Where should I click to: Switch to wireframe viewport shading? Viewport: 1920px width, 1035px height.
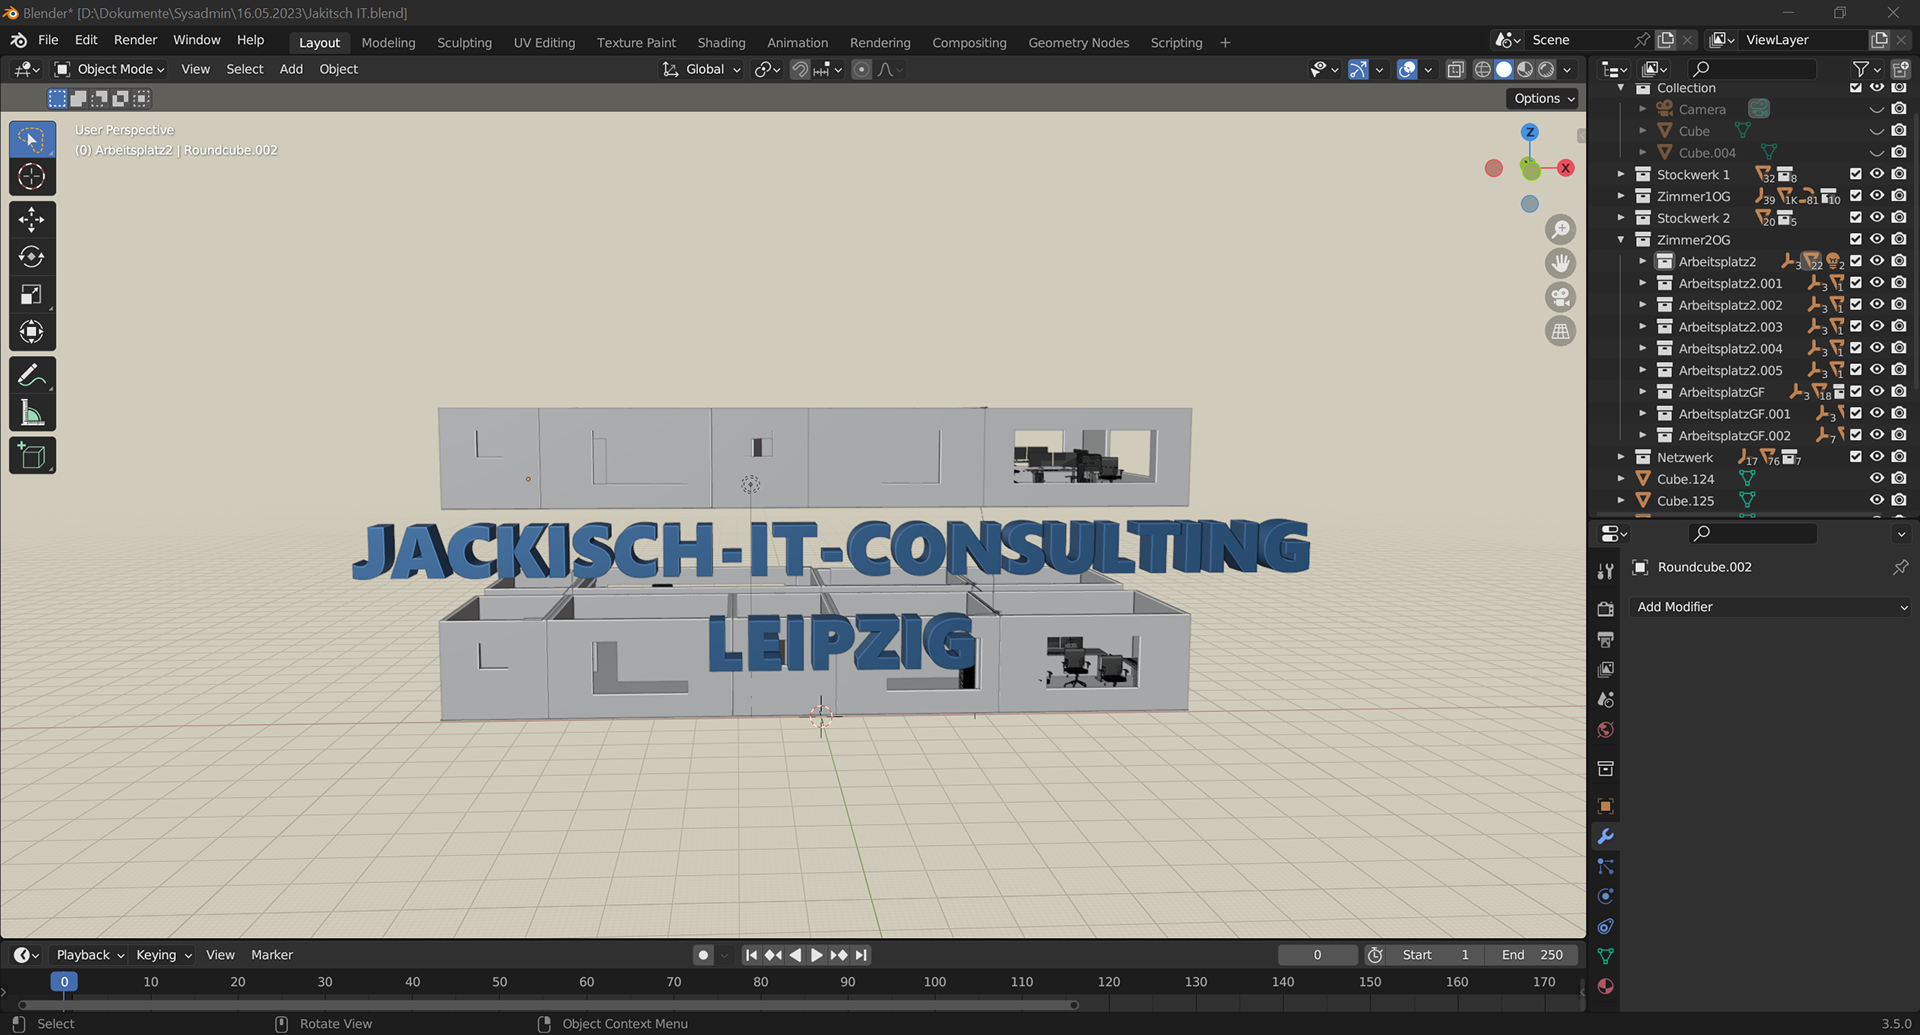click(1483, 69)
